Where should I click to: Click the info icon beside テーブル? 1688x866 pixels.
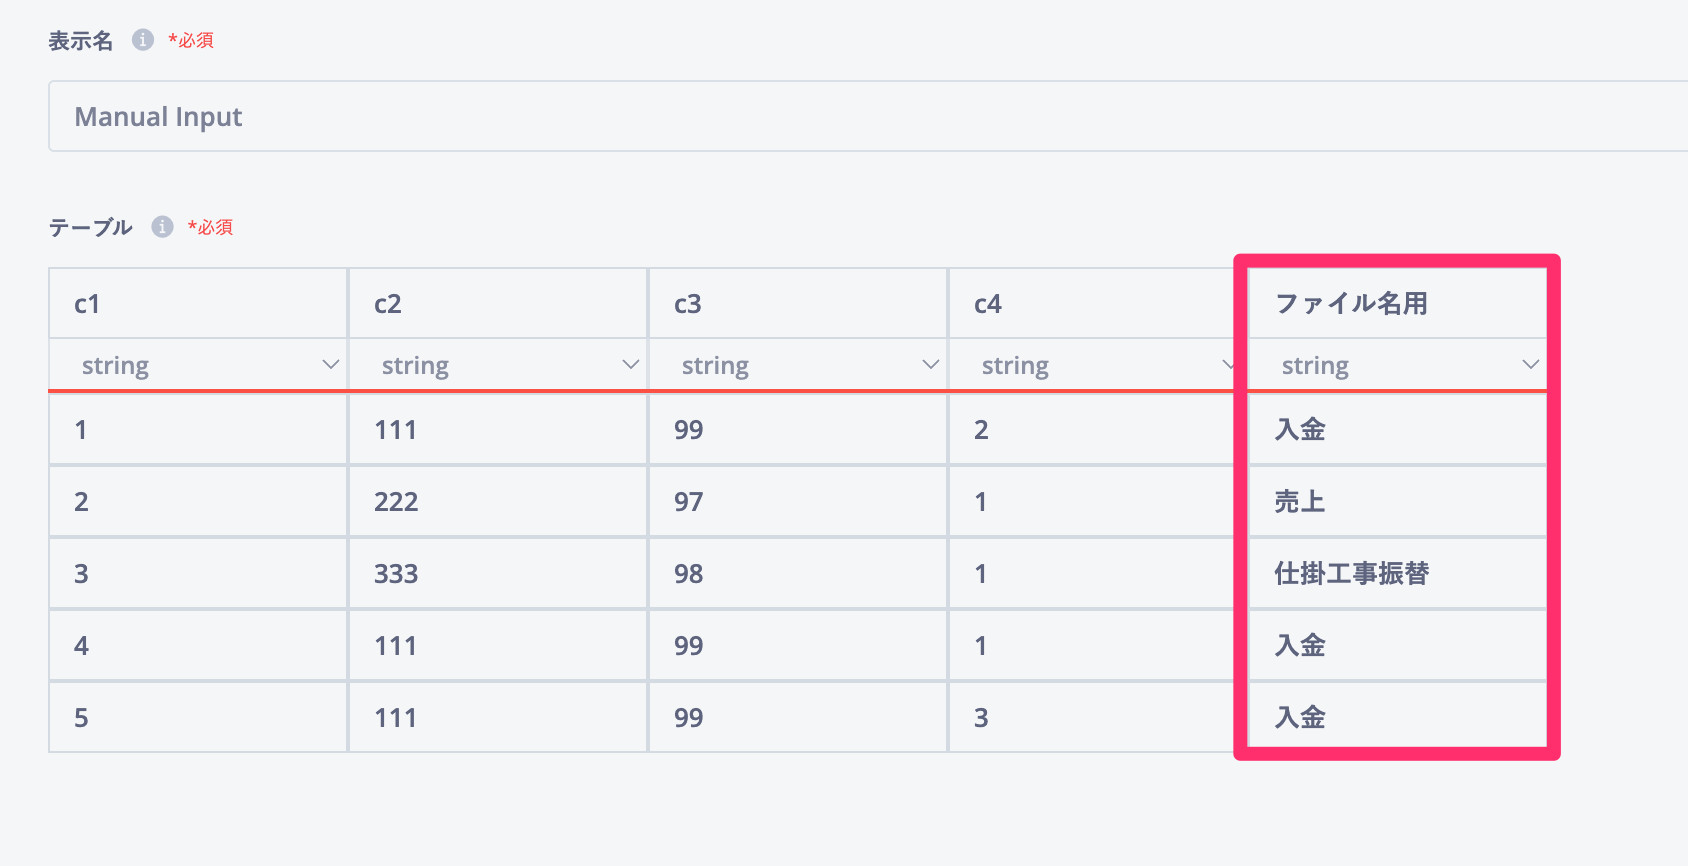coord(162,227)
